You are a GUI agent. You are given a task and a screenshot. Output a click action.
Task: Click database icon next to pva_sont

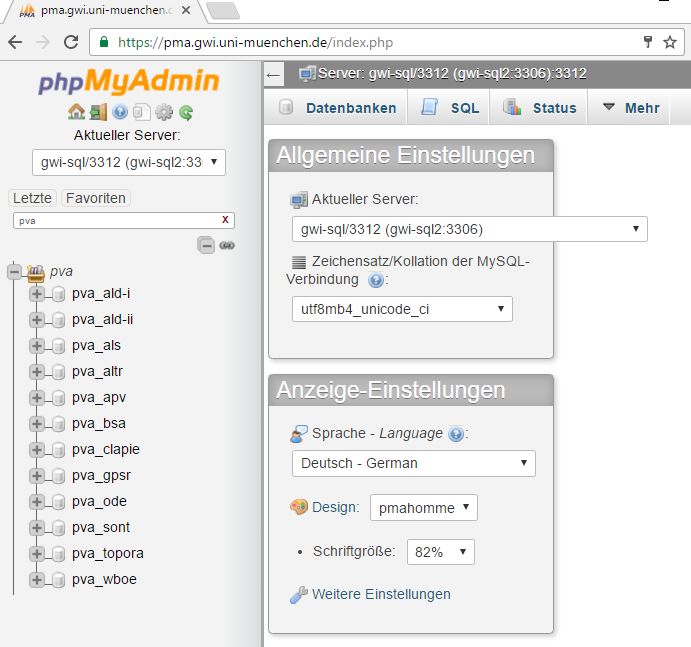tap(58, 528)
